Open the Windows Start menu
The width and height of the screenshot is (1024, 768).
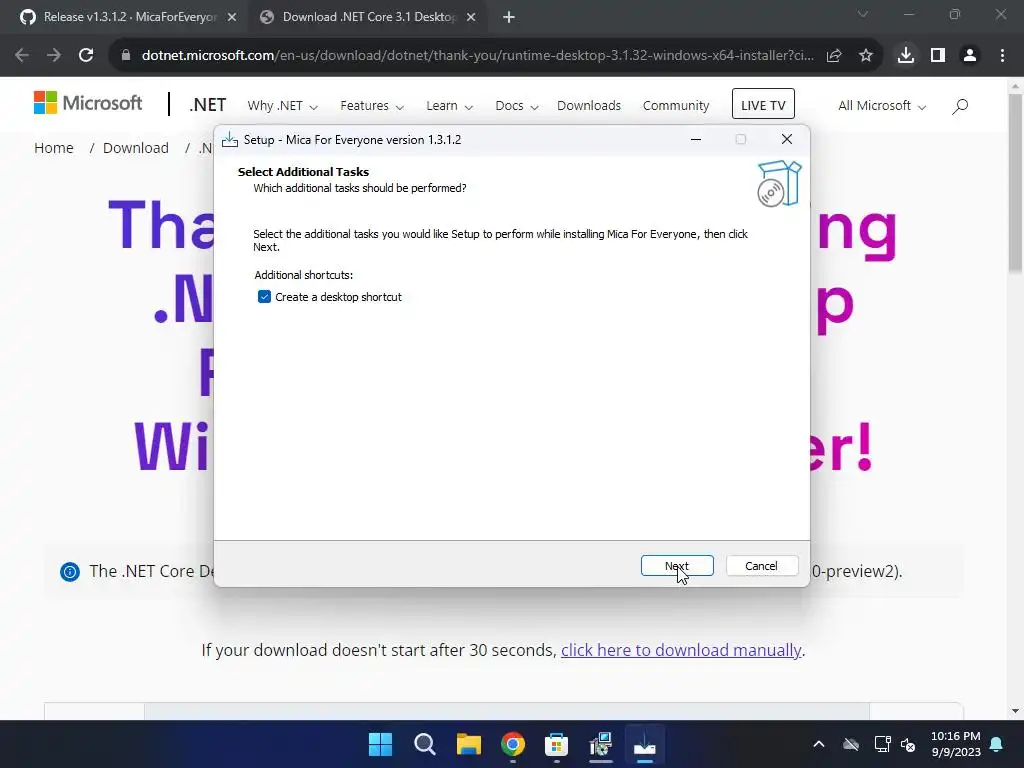click(x=380, y=744)
